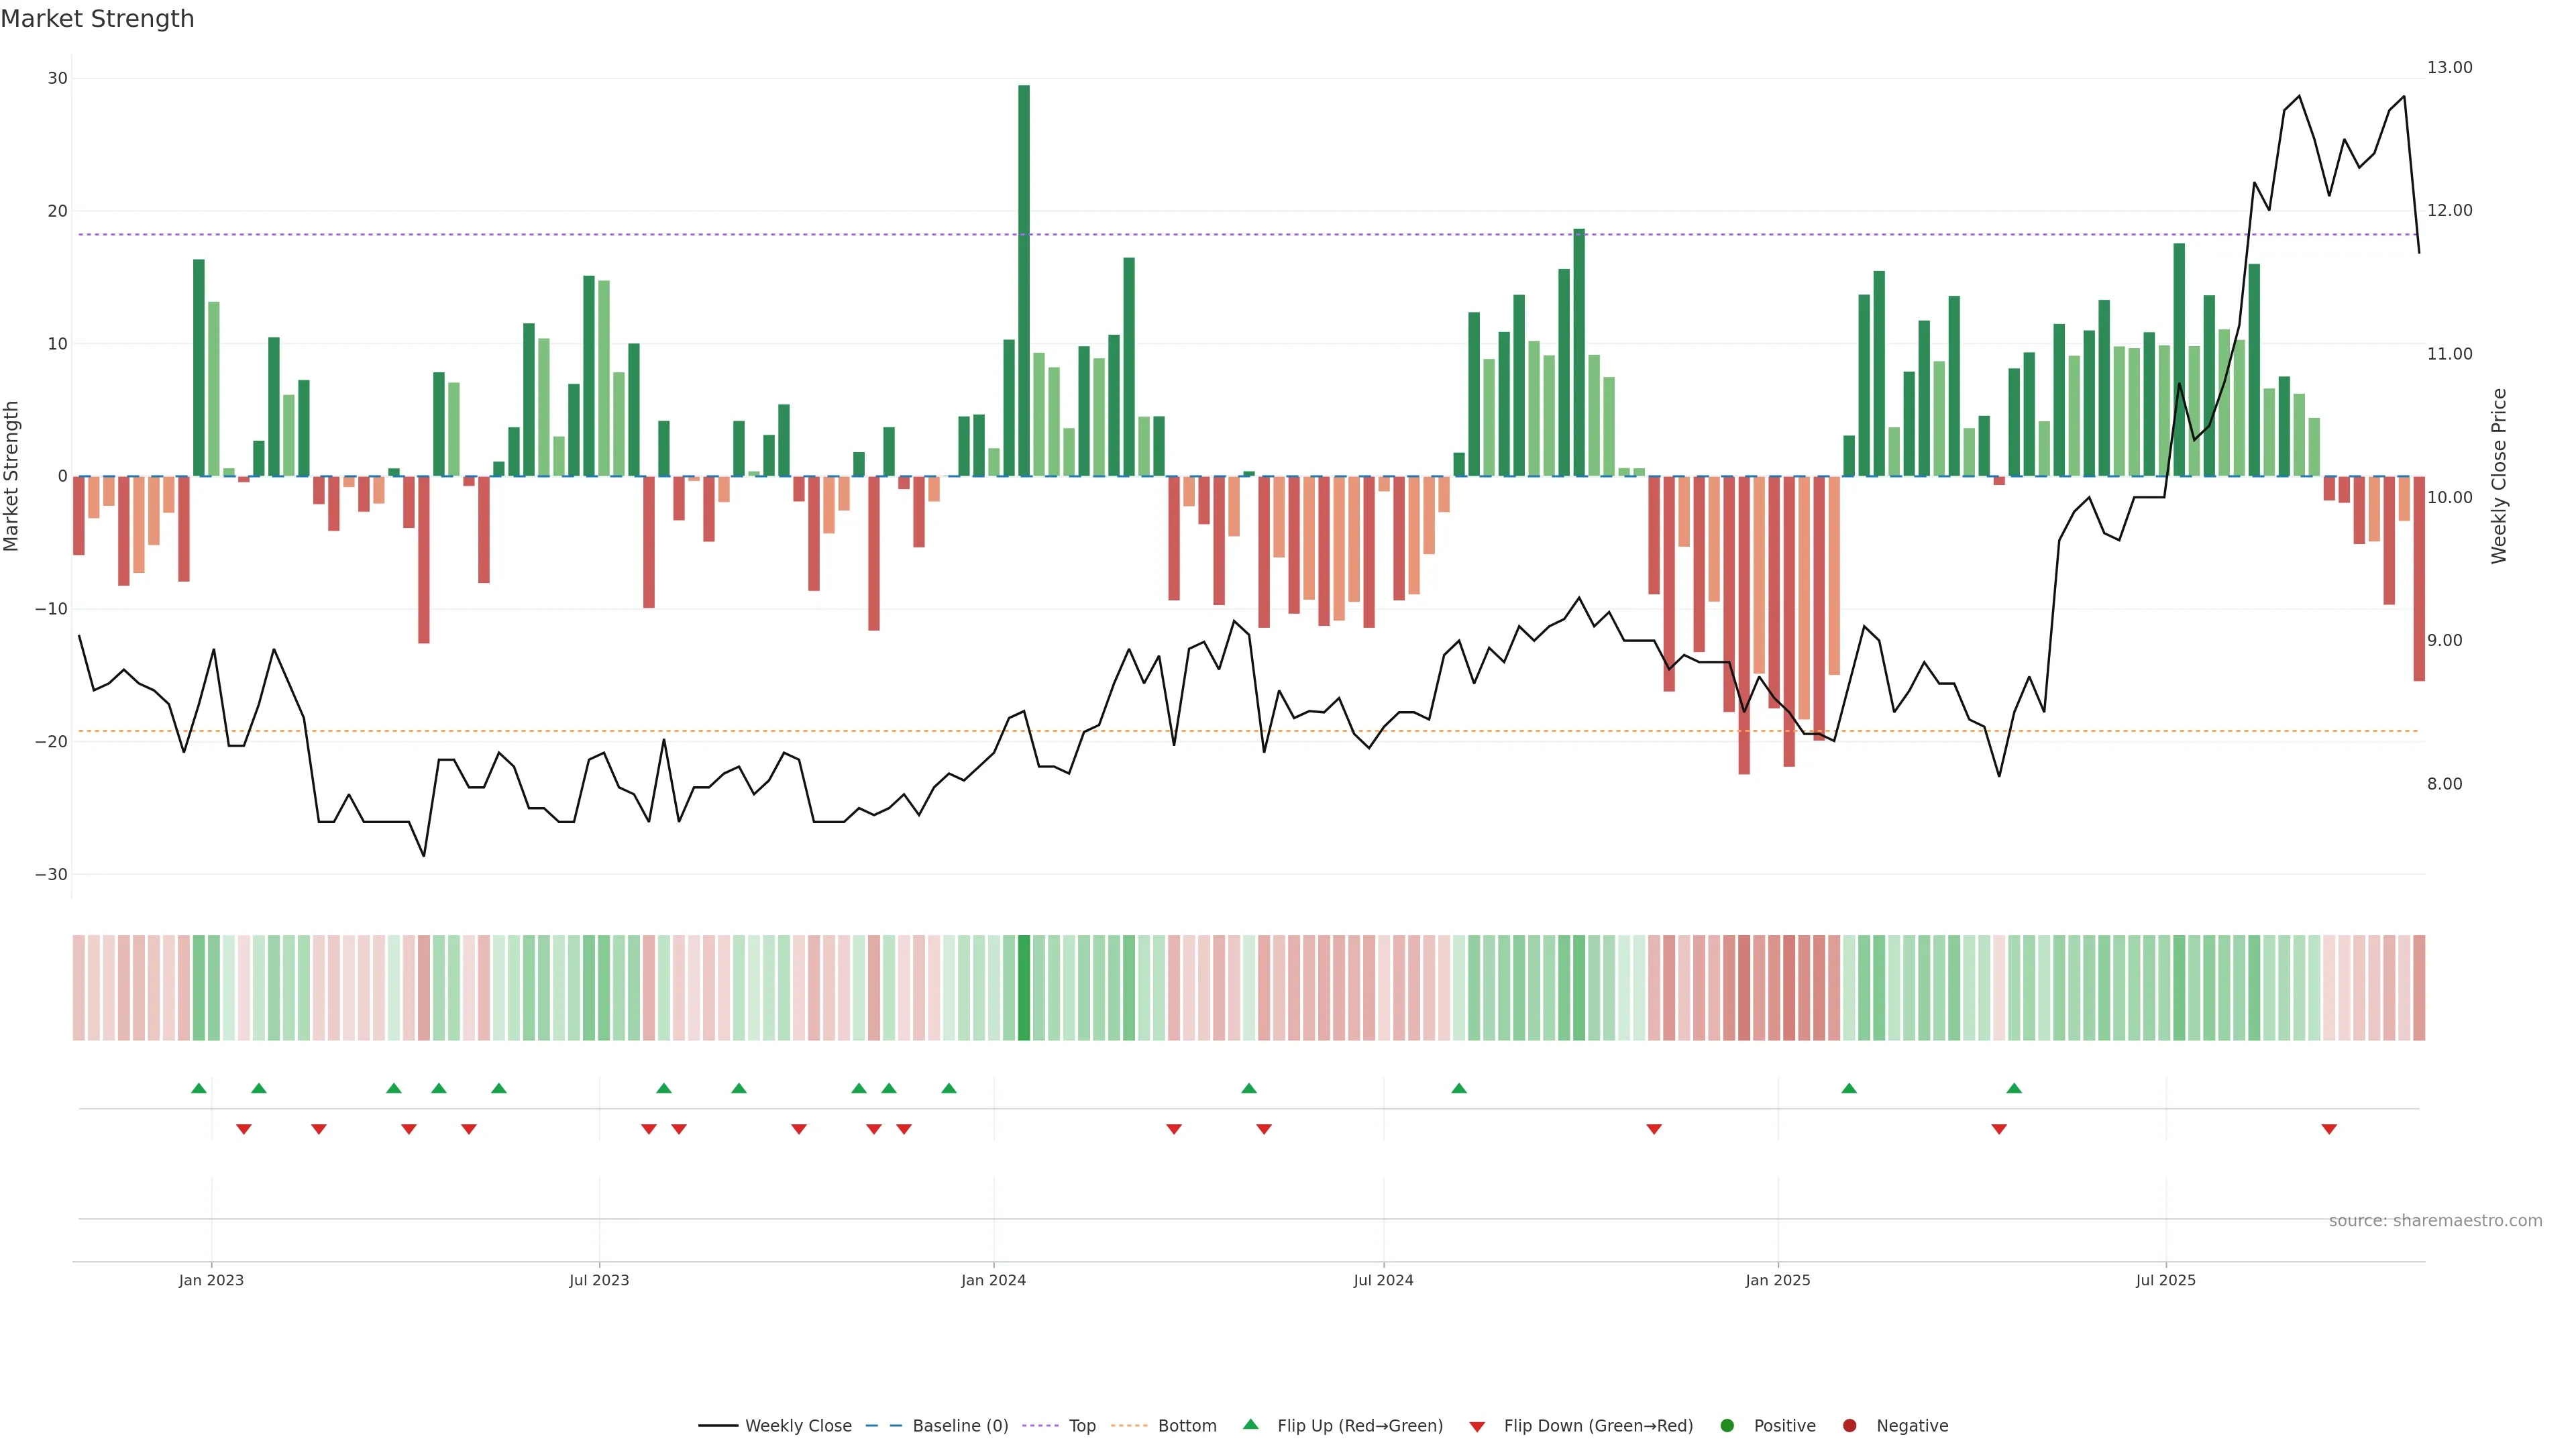
Task: Click the tallest green bar in January 2024
Action: [x=1024, y=280]
